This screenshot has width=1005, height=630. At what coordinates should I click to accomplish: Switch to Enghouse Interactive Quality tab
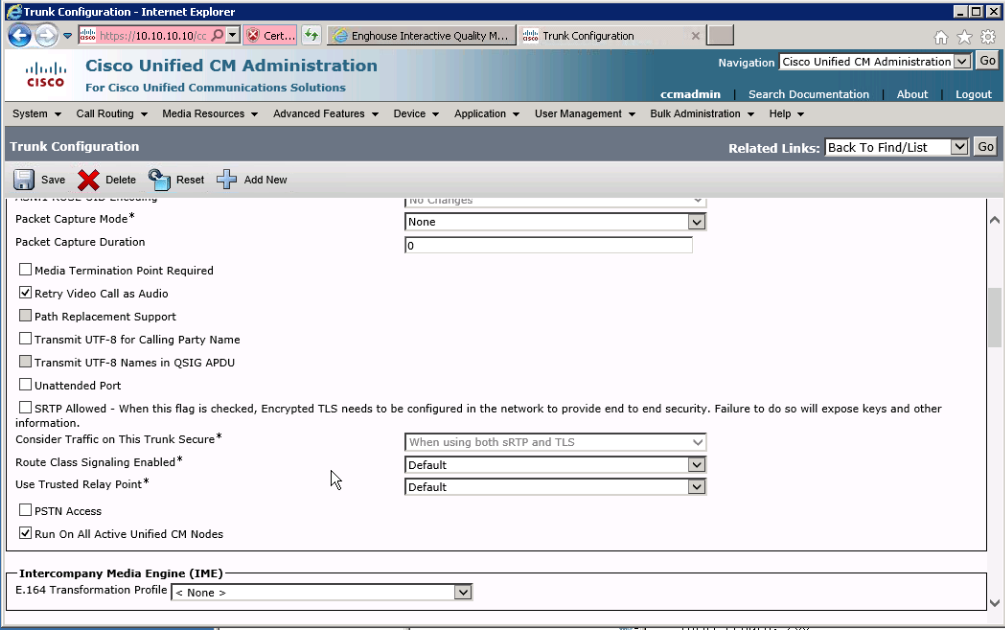coord(421,36)
